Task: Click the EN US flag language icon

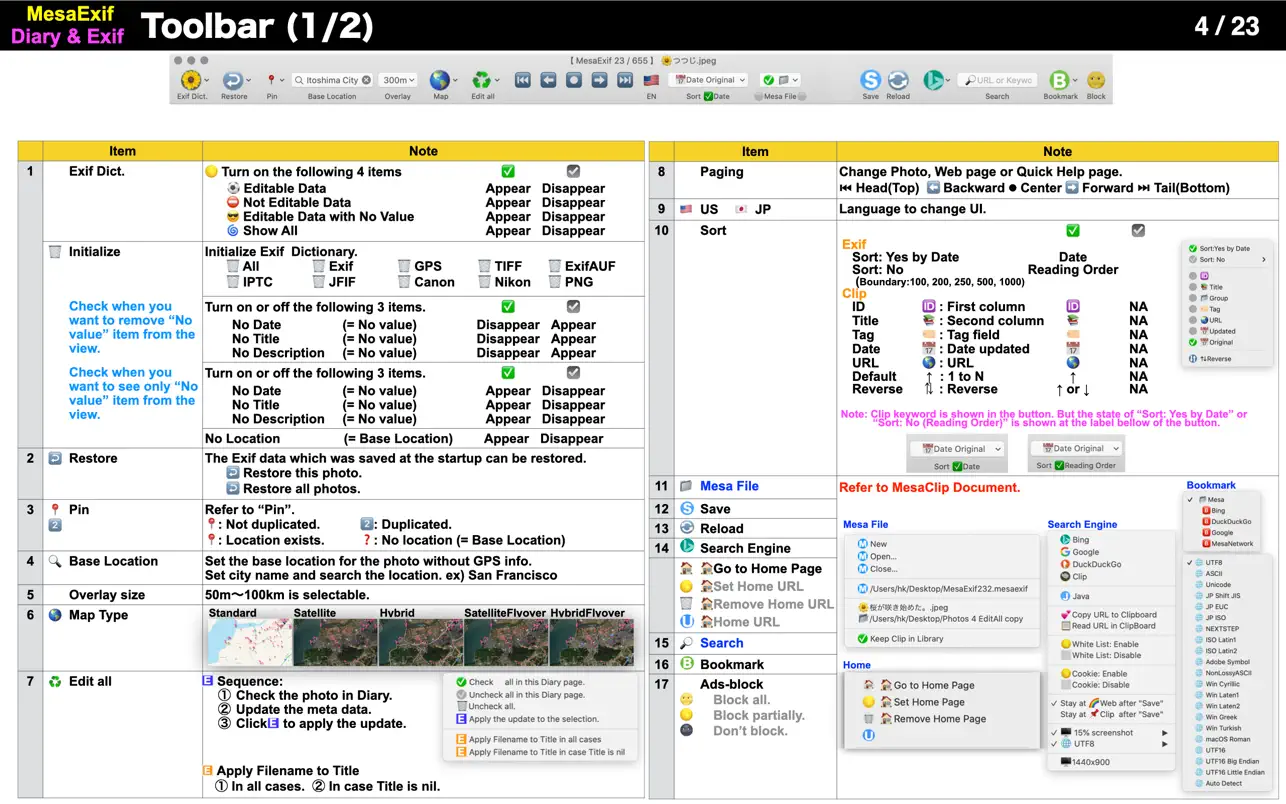Action: pyautogui.click(x=652, y=80)
